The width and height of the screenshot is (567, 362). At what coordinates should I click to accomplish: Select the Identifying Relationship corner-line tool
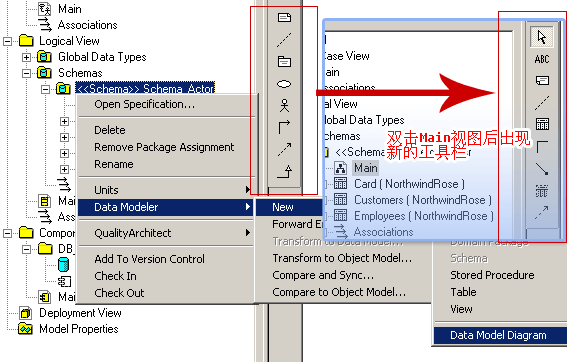542,146
